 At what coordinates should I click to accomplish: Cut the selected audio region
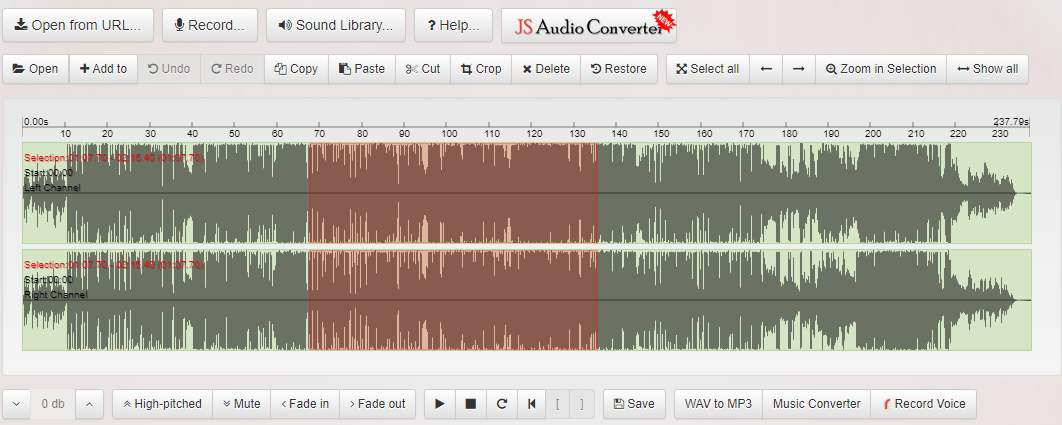pos(423,69)
